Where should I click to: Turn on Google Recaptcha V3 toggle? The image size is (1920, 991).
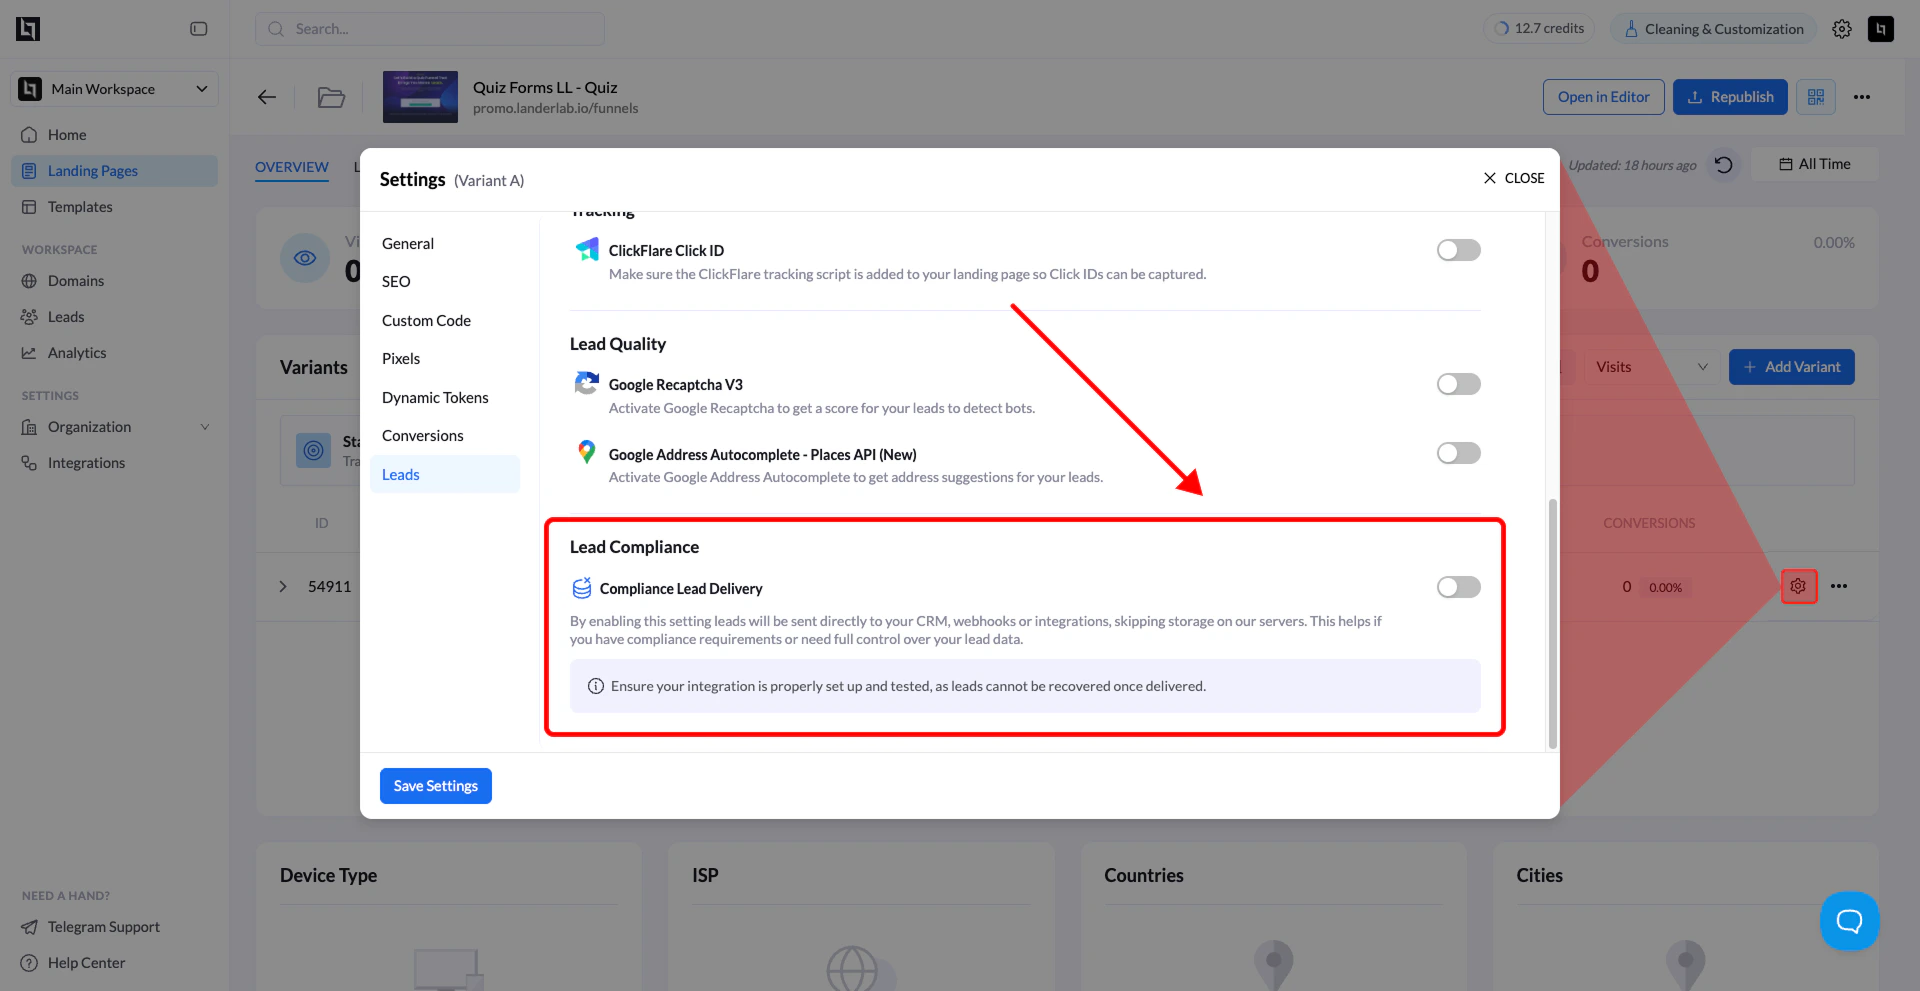pos(1459,384)
